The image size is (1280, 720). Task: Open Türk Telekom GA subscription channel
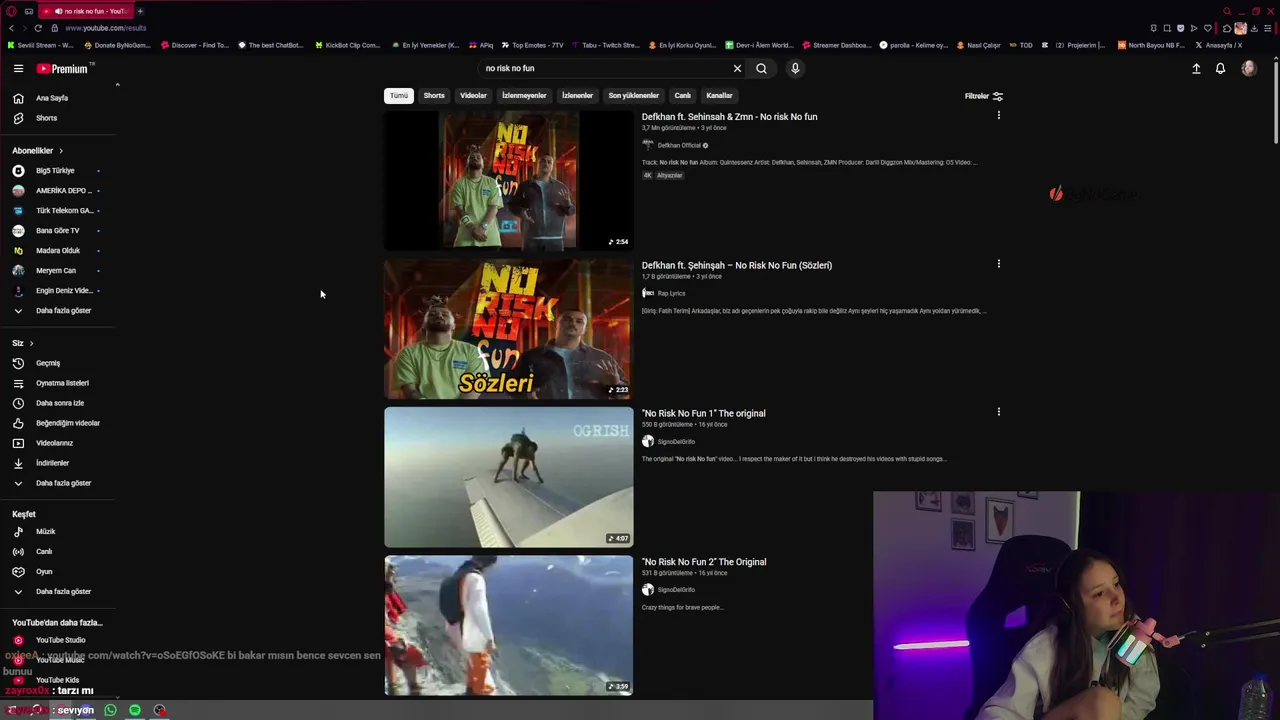point(58,211)
